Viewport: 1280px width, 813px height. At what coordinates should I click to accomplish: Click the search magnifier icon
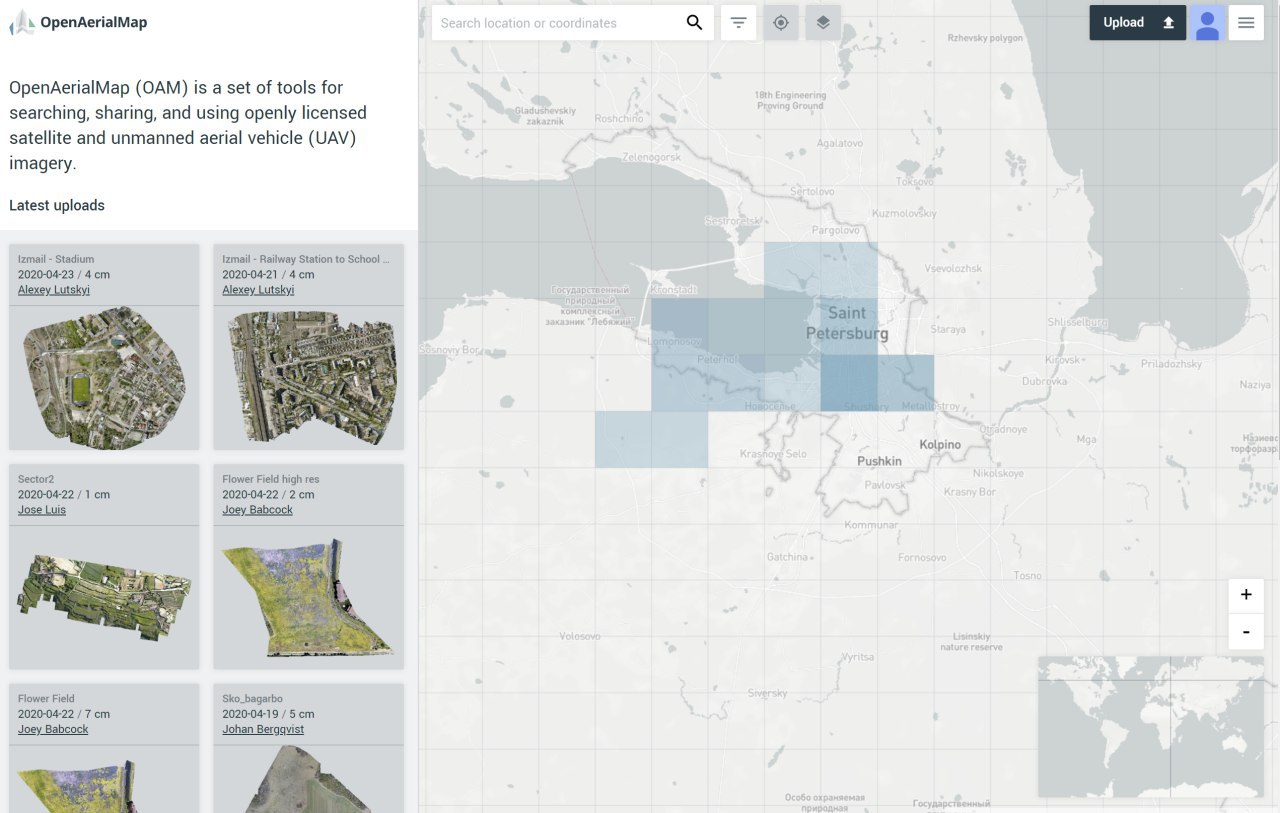[x=694, y=22]
